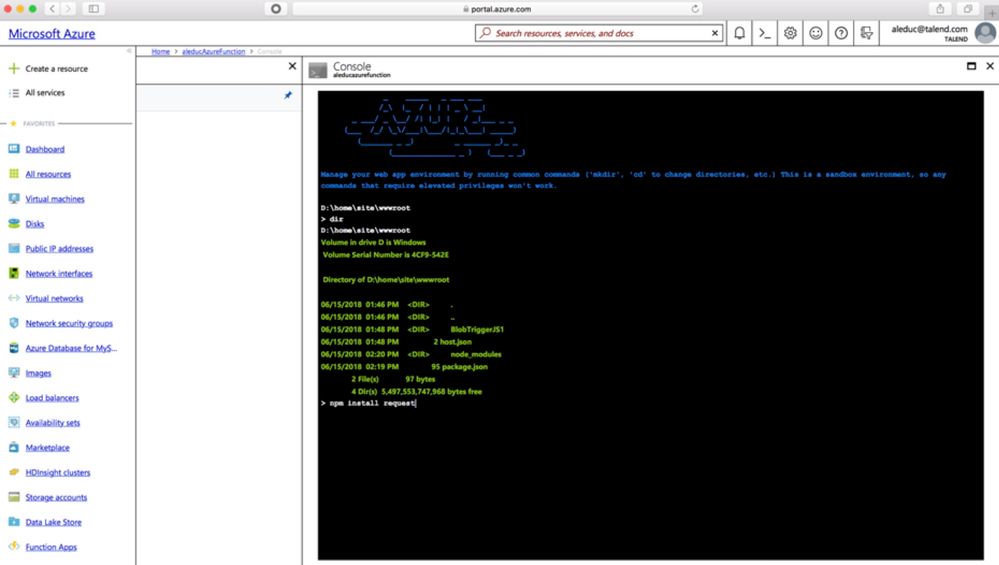Open Load balancers link
Image resolution: width=999 pixels, height=565 pixels.
coord(52,397)
